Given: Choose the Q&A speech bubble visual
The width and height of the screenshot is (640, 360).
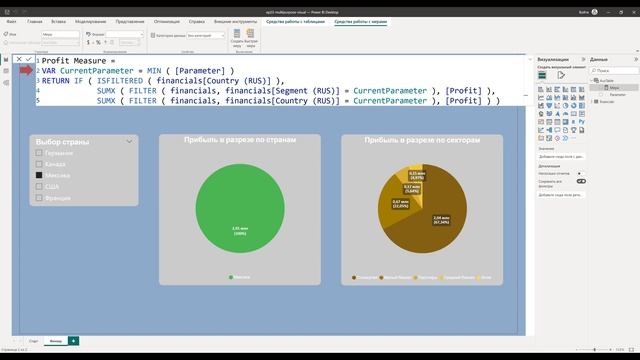Looking at the screenshot, I should [557, 130].
